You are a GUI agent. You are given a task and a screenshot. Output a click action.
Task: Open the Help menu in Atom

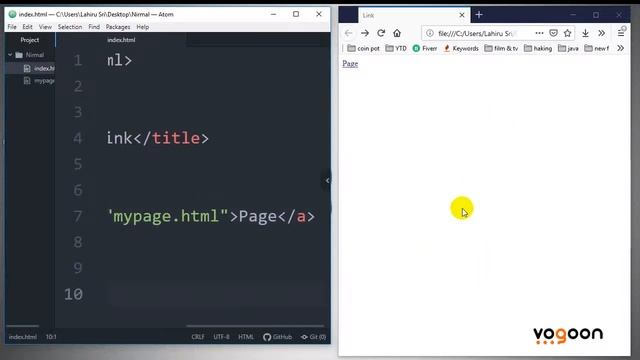tap(142, 27)
